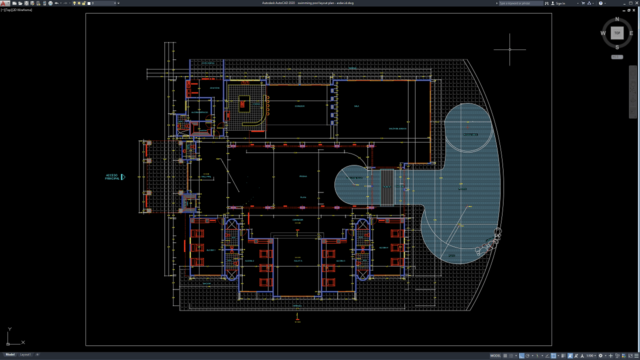Open the annotation scale 1:100 dropdown
Screen dimensions: 640x360
pos(591,356)
